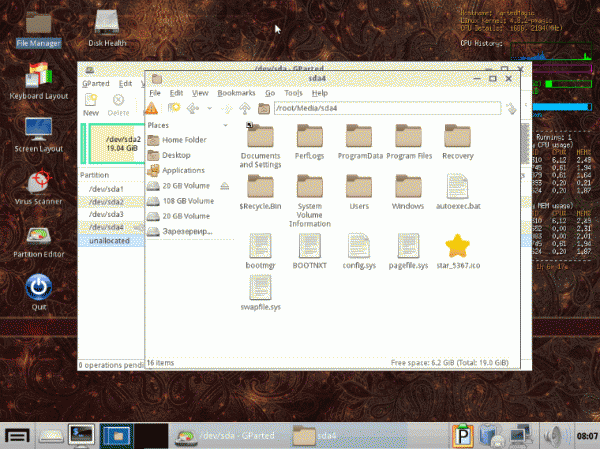Select 108 GB Volume in Places
The image size is (600, 449).
coord(186,200)
